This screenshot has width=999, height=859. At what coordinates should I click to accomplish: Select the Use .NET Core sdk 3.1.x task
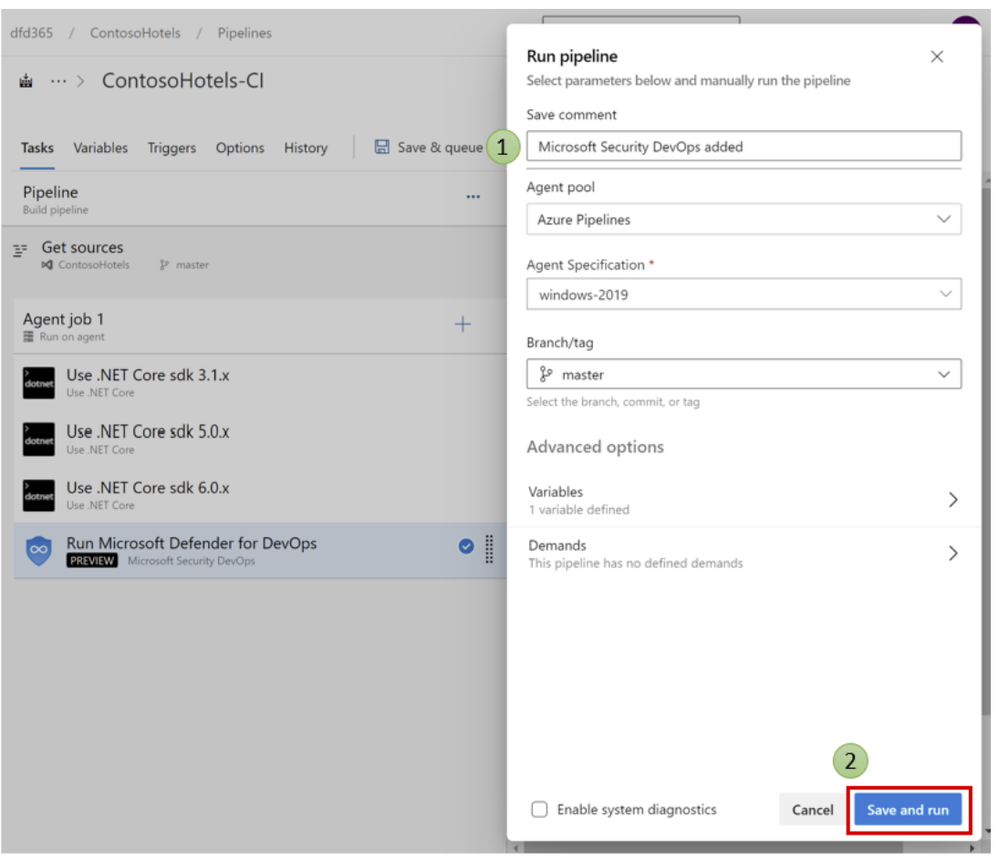(x=260, y=383)
